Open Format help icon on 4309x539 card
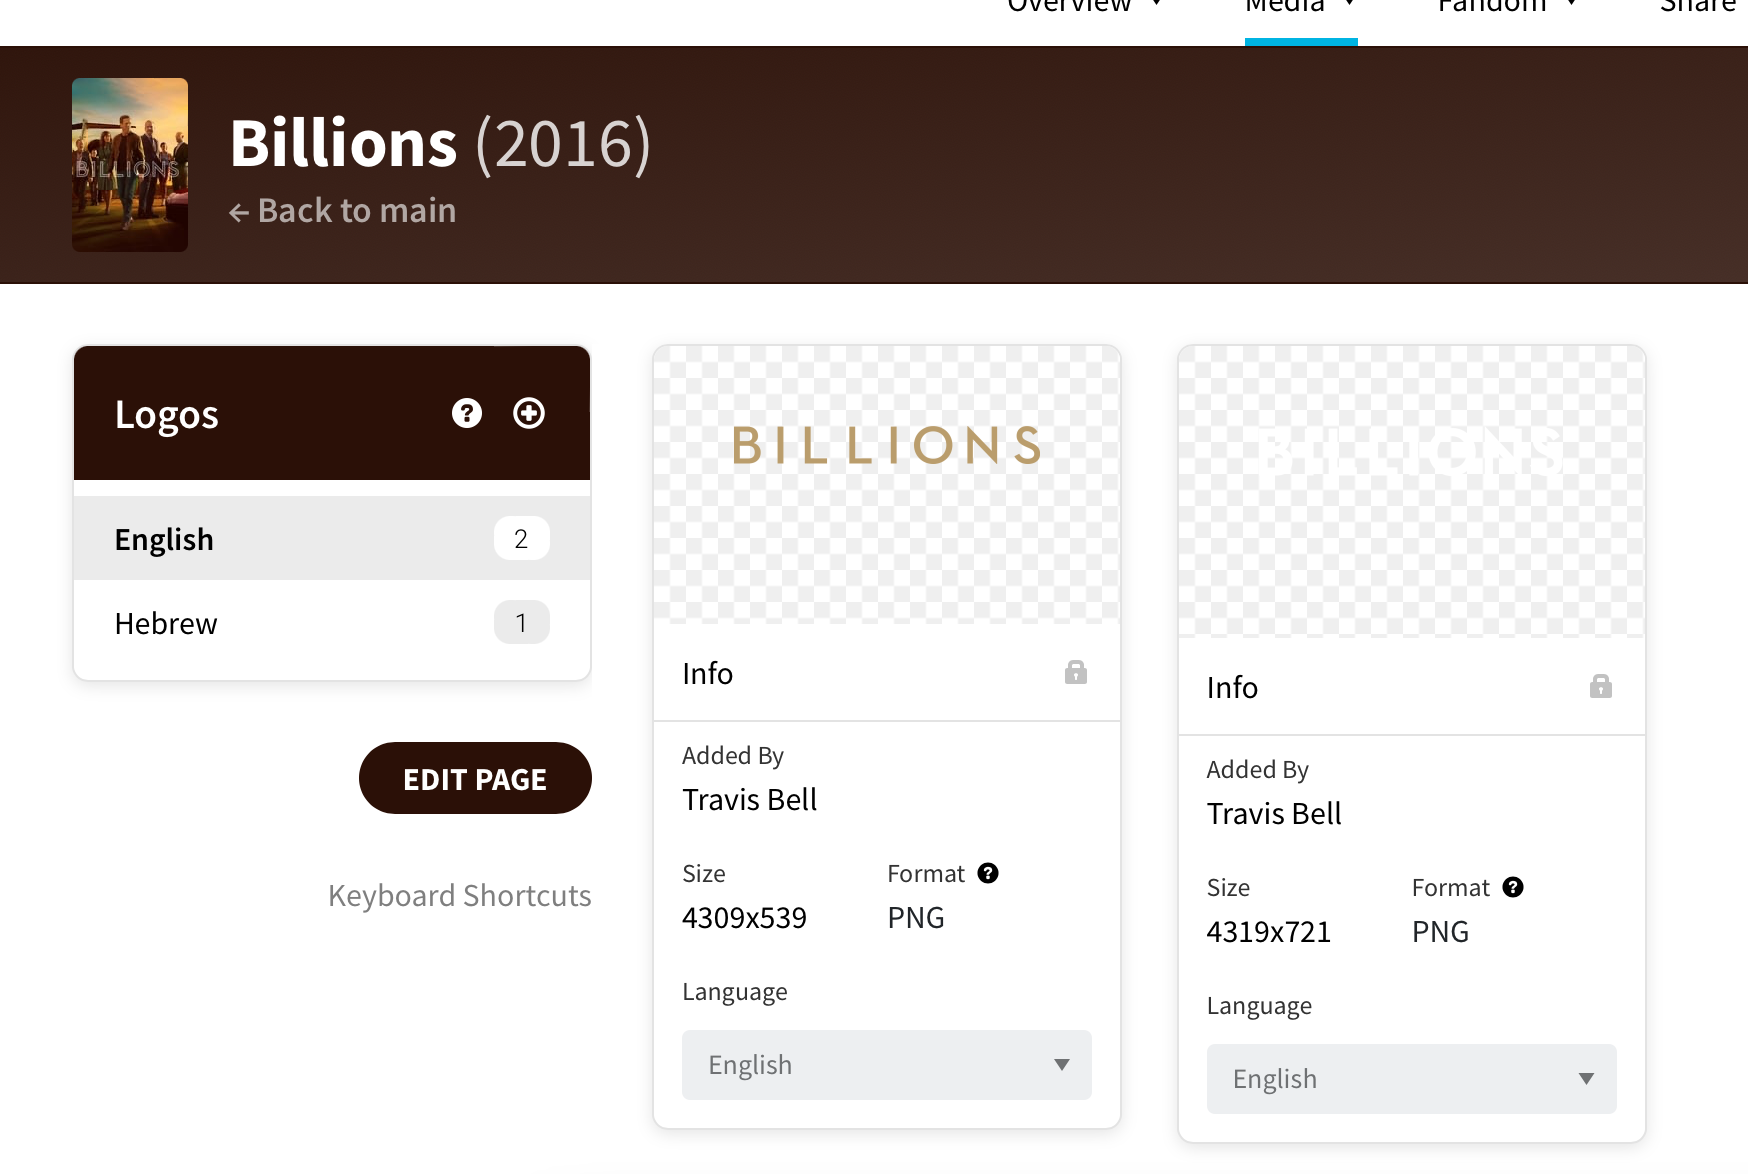Viewport: 1748px width, 1174px height. (x=988, y=873)
